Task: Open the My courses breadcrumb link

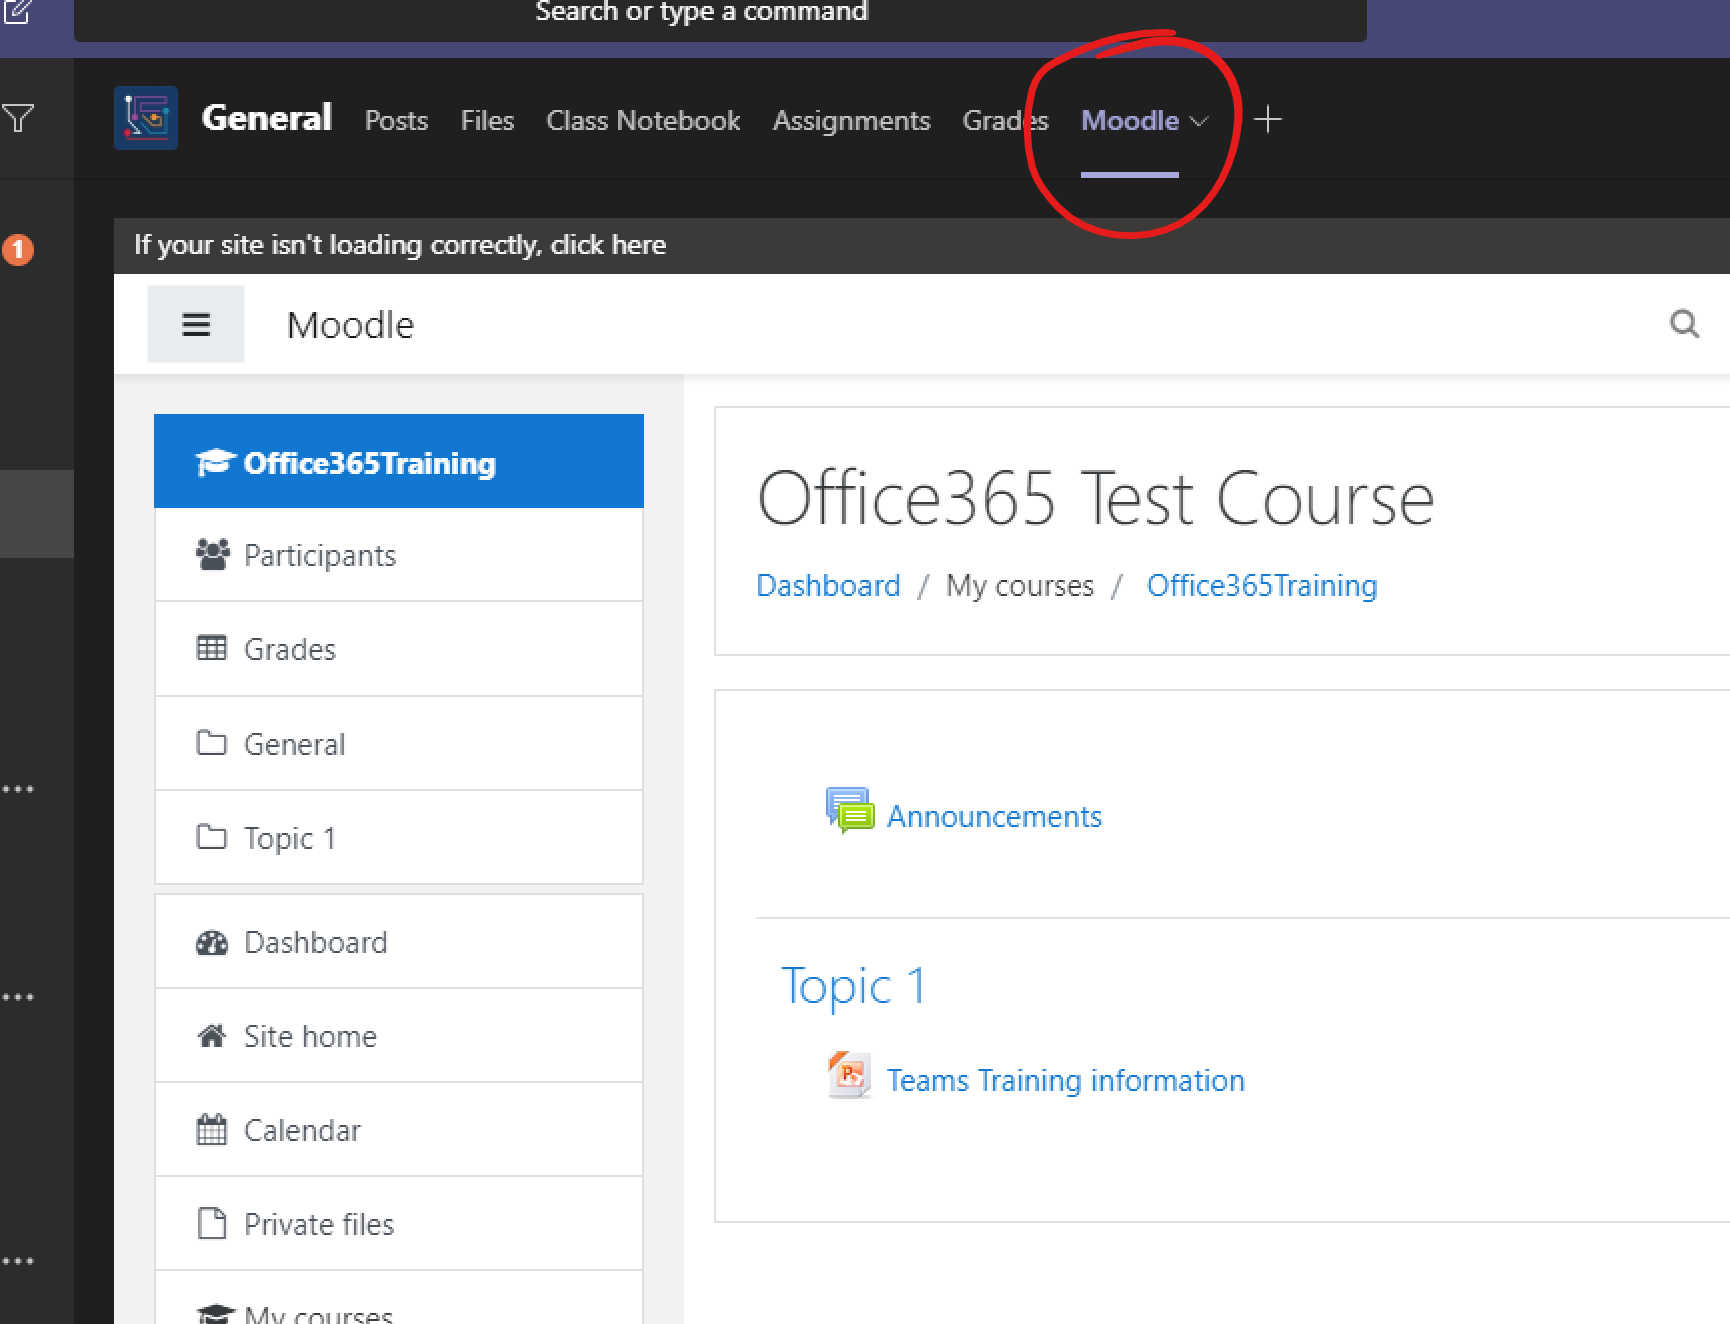Action: tap(1019, 585)
